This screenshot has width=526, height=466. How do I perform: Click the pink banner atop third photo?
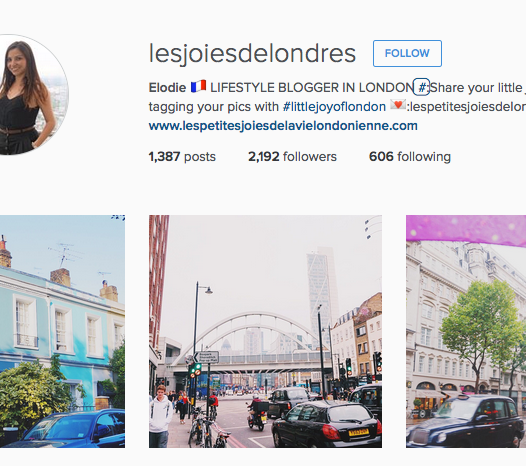466,229
